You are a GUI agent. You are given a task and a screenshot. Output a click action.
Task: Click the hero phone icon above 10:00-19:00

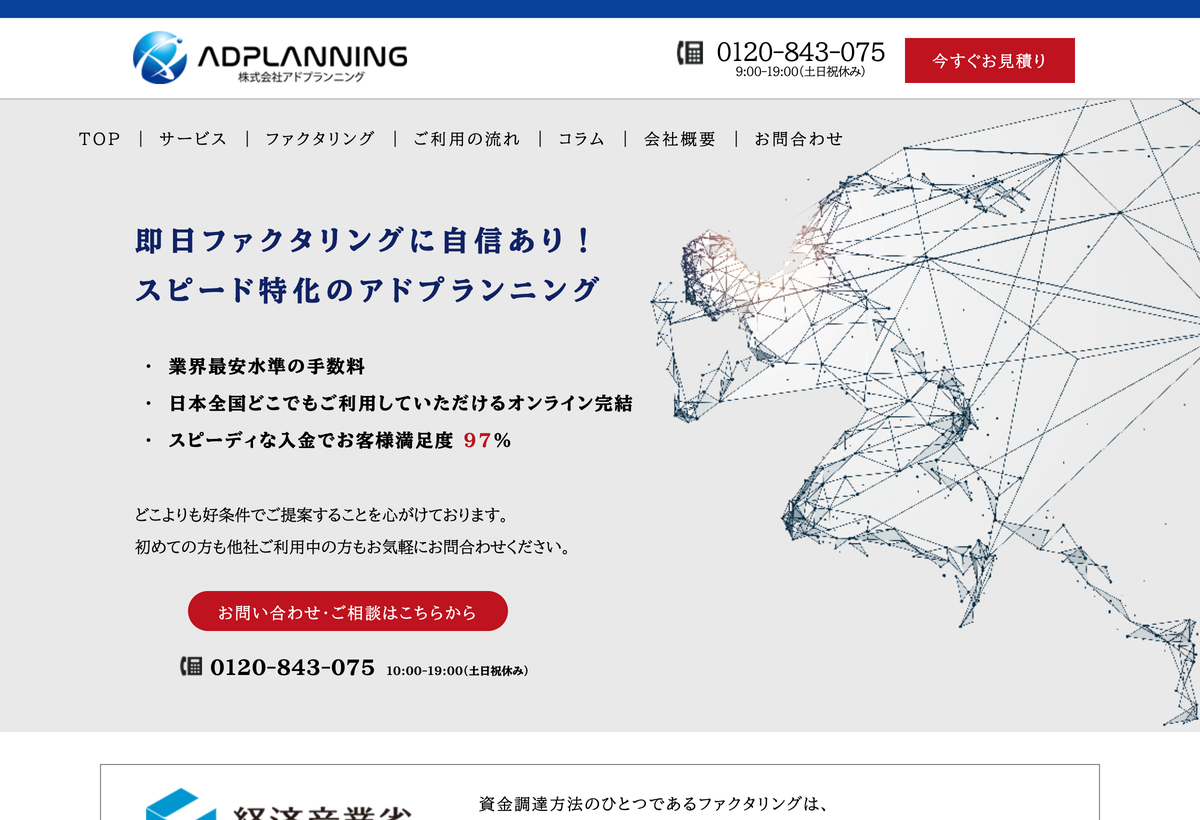pos(191,666)
